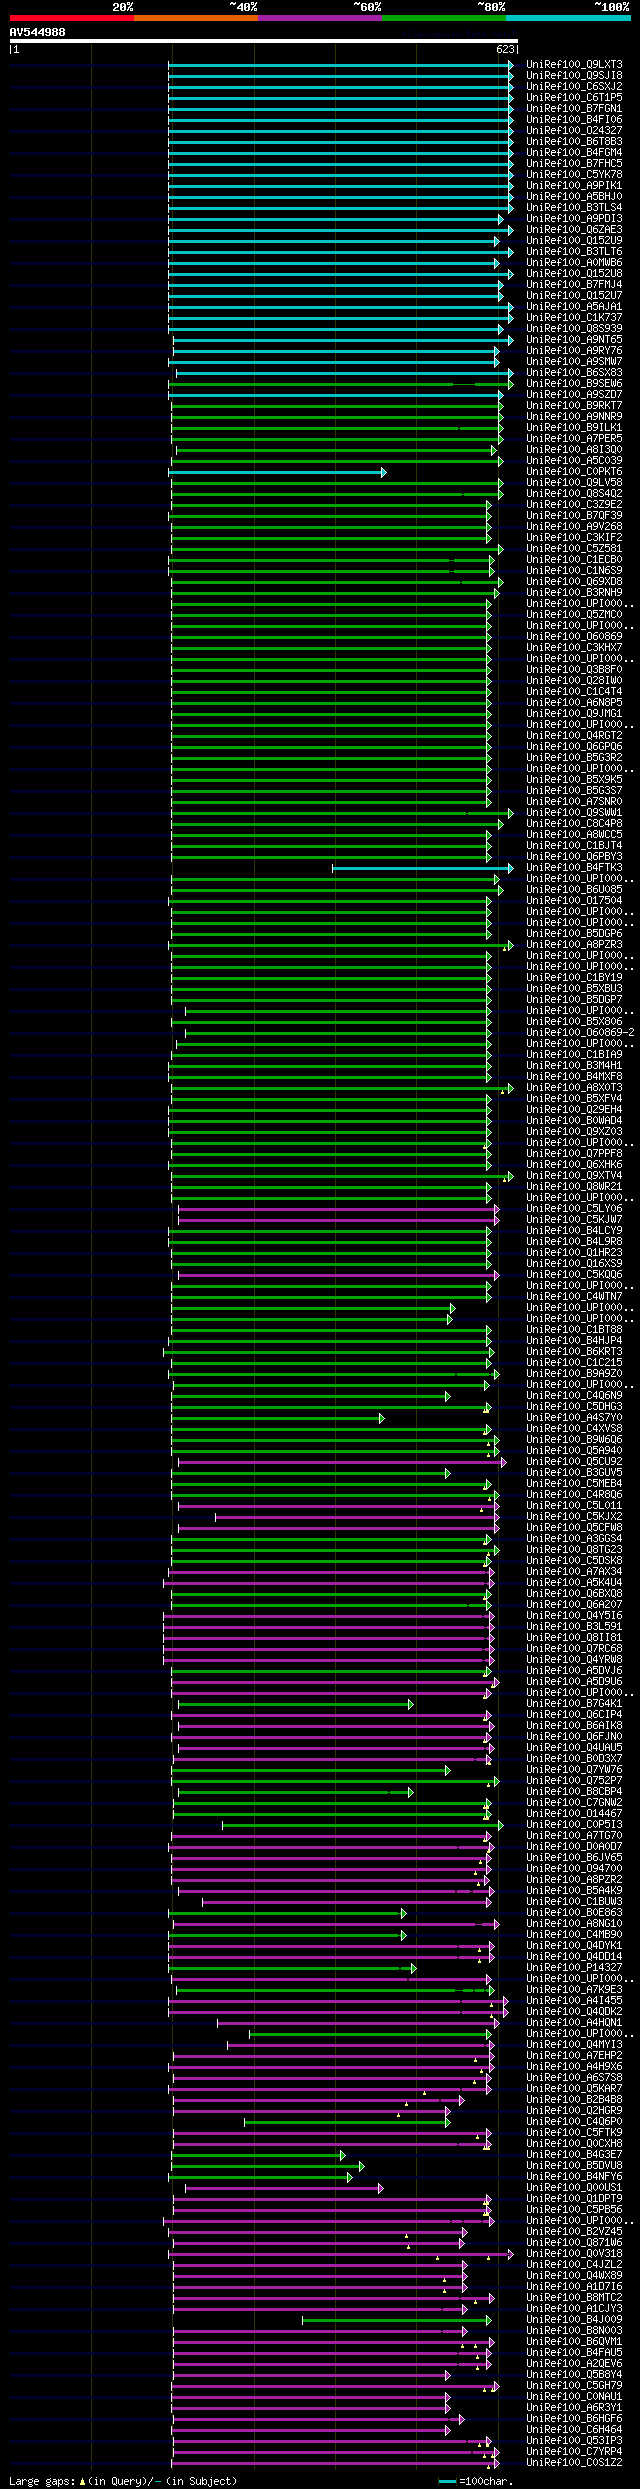The height and width of the screenshot is (2489, 640).
Task: Click hit label UniRef100_C5GH79
Action: pos(574,2386)
